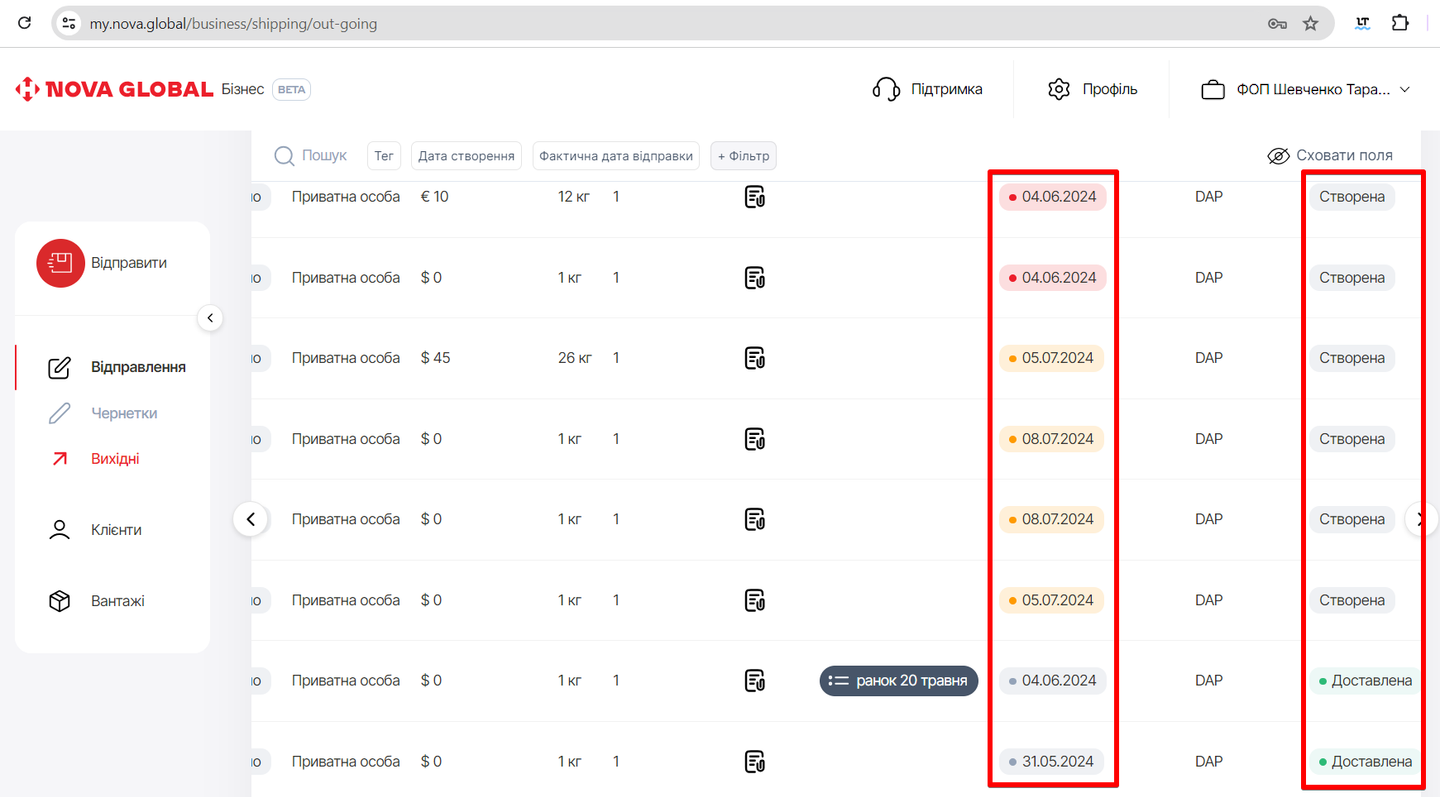Click the ранок 20 травня tag

[x=899, y=681]
